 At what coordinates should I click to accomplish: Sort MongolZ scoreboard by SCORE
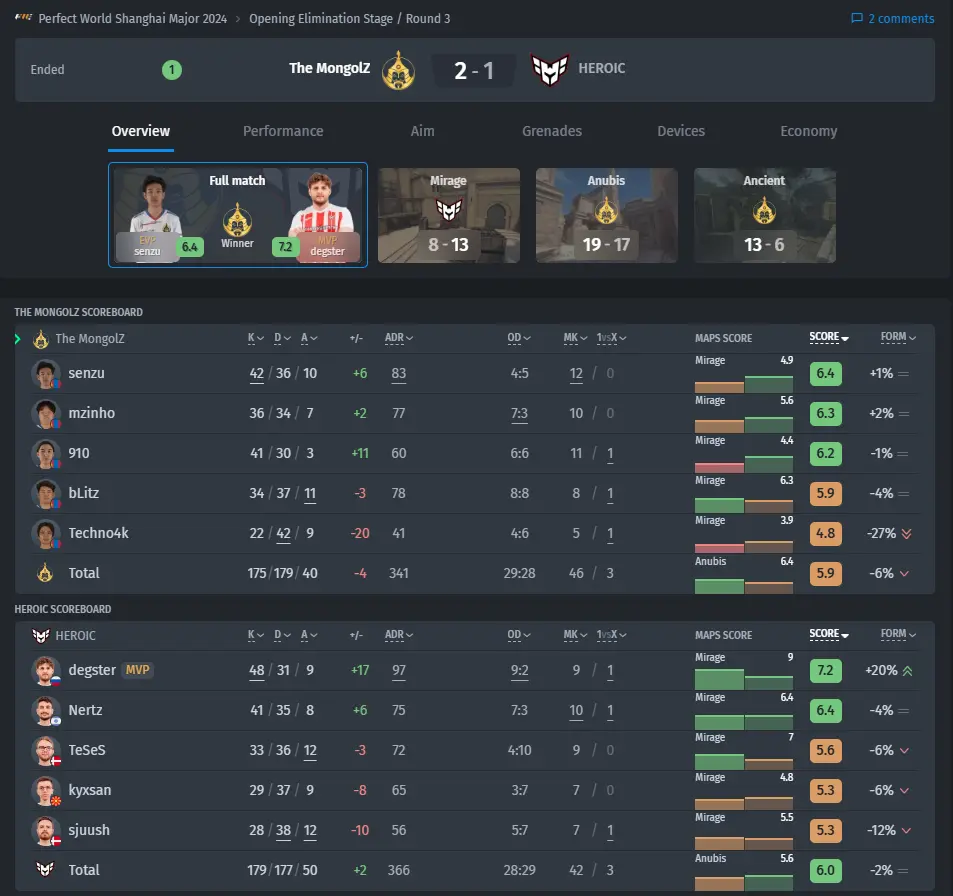[828, 337]
